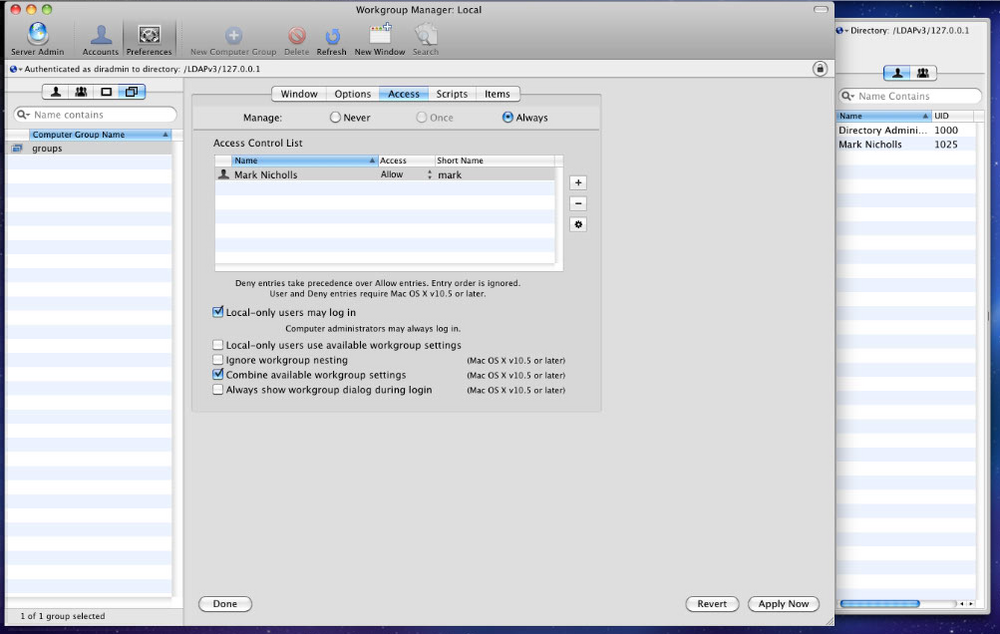Toggle Local-only users may log in
Viewport: 1000px width, 634px height.
pyautogui.click(x=218, y=312)
